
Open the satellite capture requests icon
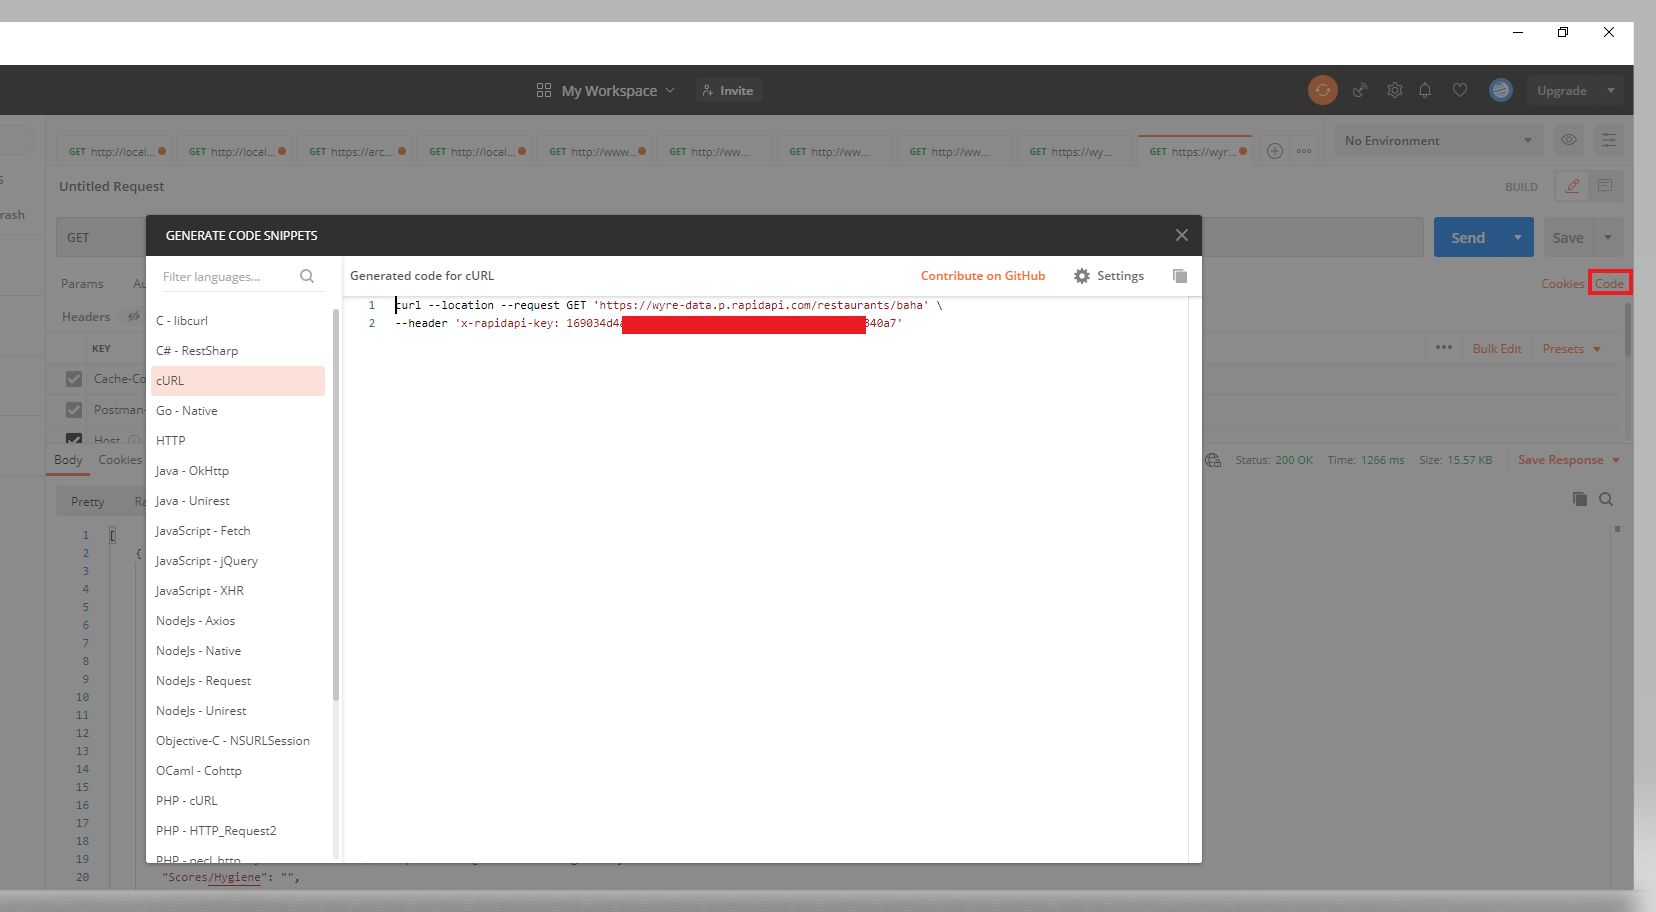coord(1360,90)
